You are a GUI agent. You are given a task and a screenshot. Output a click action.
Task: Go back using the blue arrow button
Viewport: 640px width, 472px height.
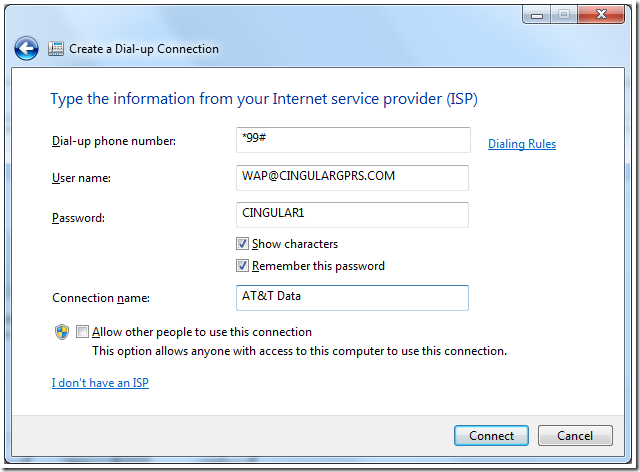pyautogui.click(x=27, y=49)
